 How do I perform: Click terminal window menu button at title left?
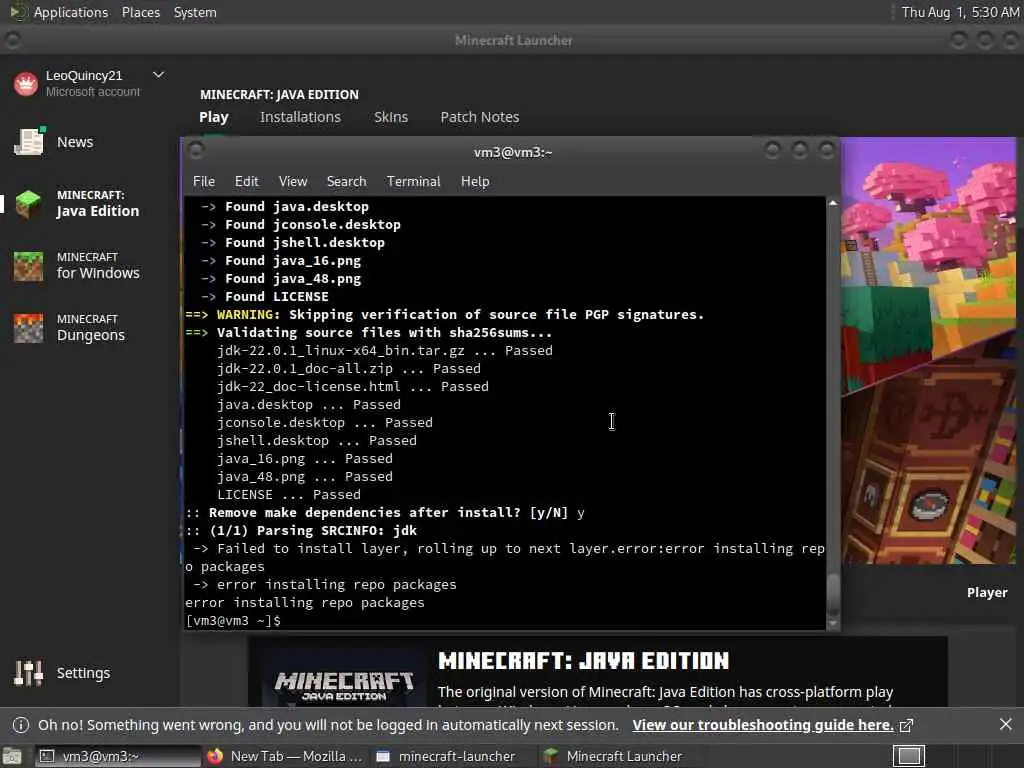click(196, 151)
